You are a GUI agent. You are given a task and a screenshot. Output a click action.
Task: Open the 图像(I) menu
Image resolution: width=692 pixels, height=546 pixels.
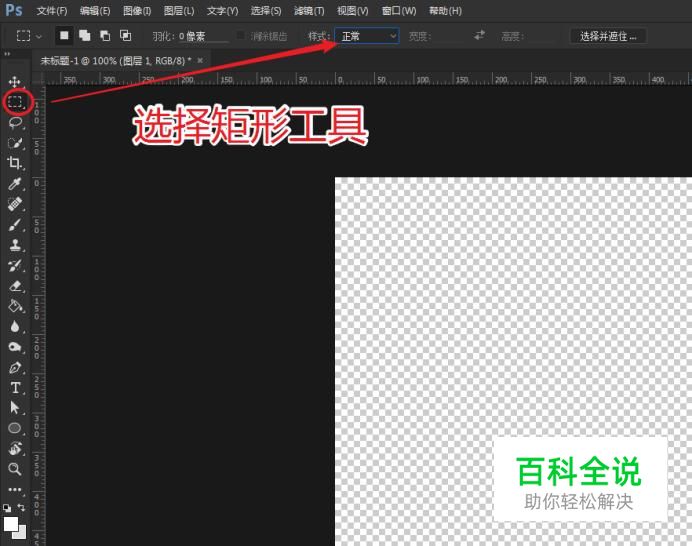pos(137,11)
